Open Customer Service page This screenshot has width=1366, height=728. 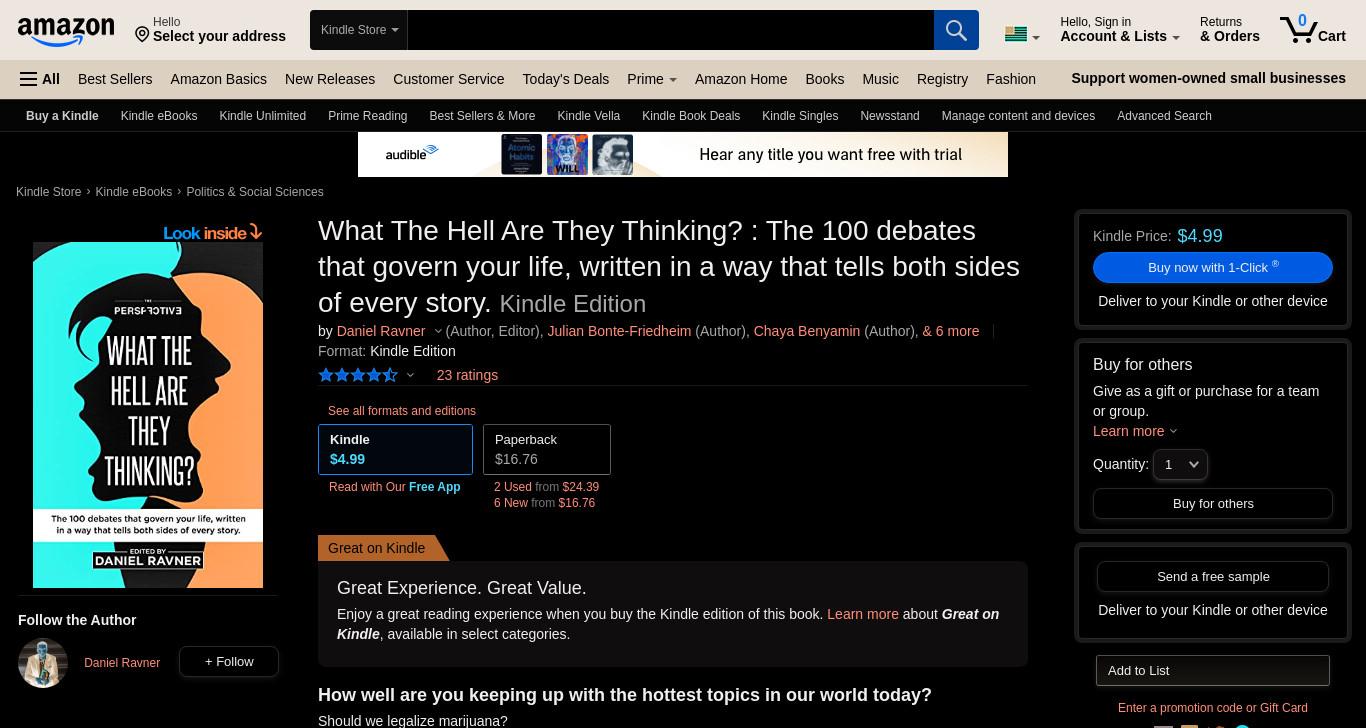coord(448,79)
